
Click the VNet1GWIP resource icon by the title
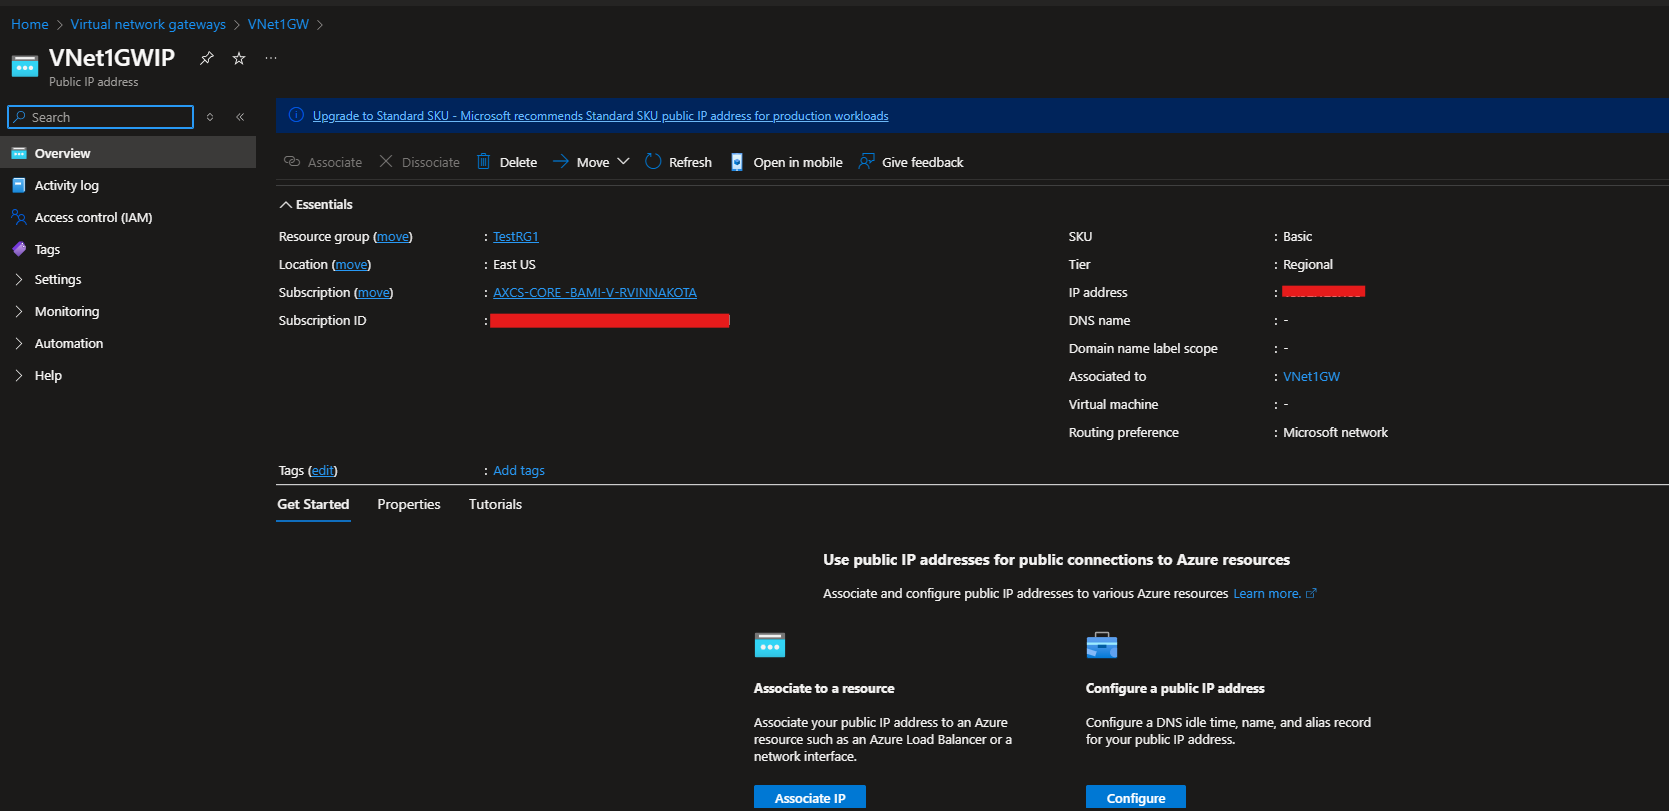[x=25, y=67]
